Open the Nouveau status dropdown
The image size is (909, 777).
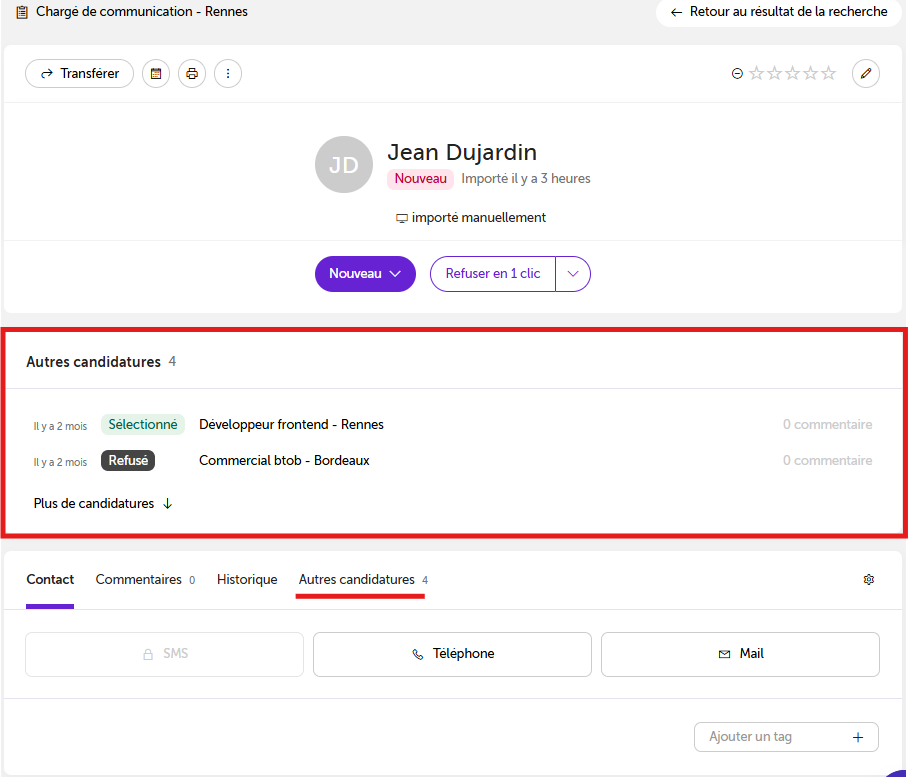pyautogui.click(x=365, y=274)
